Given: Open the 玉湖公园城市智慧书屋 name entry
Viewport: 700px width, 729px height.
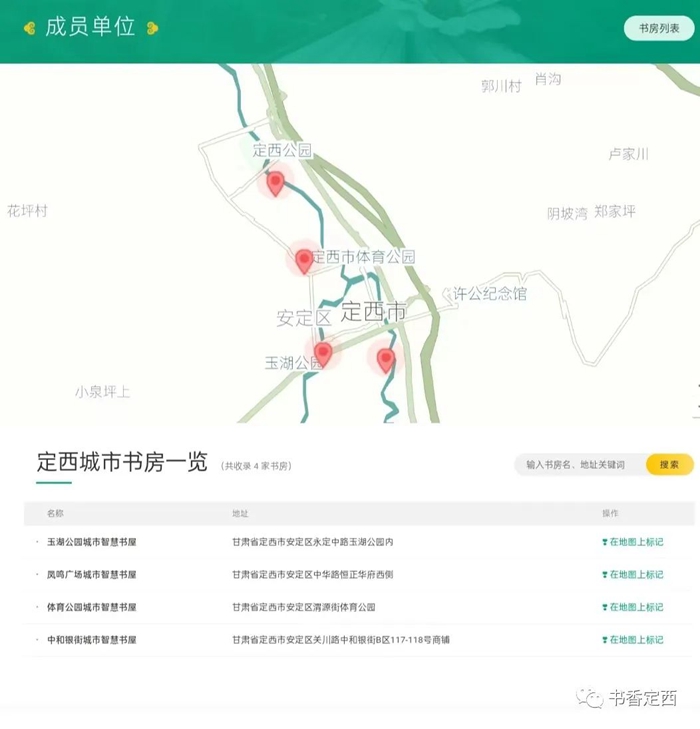Looking at the screenshot, I should (91, 543).
